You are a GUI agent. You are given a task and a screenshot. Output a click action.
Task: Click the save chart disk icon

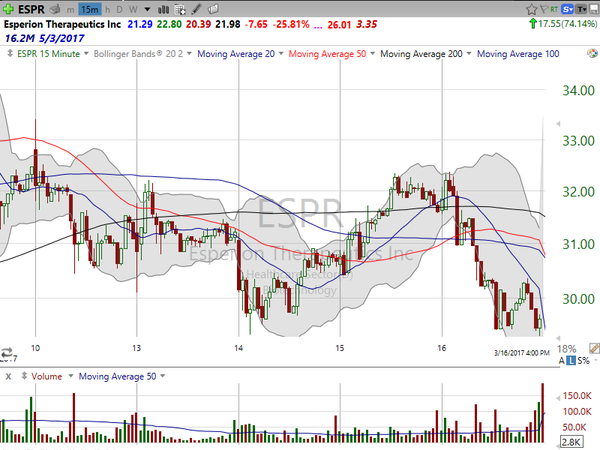click(594, 9)
